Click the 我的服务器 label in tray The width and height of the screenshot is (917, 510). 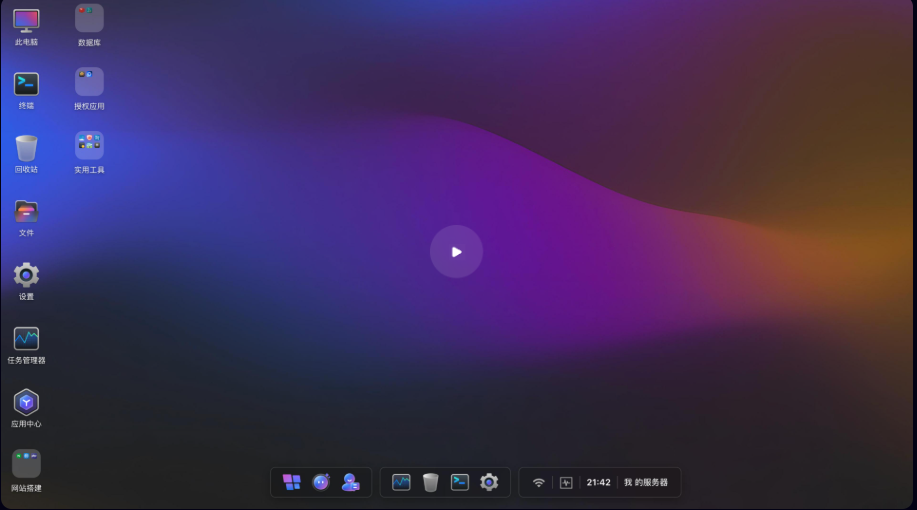tap(646, 483)
